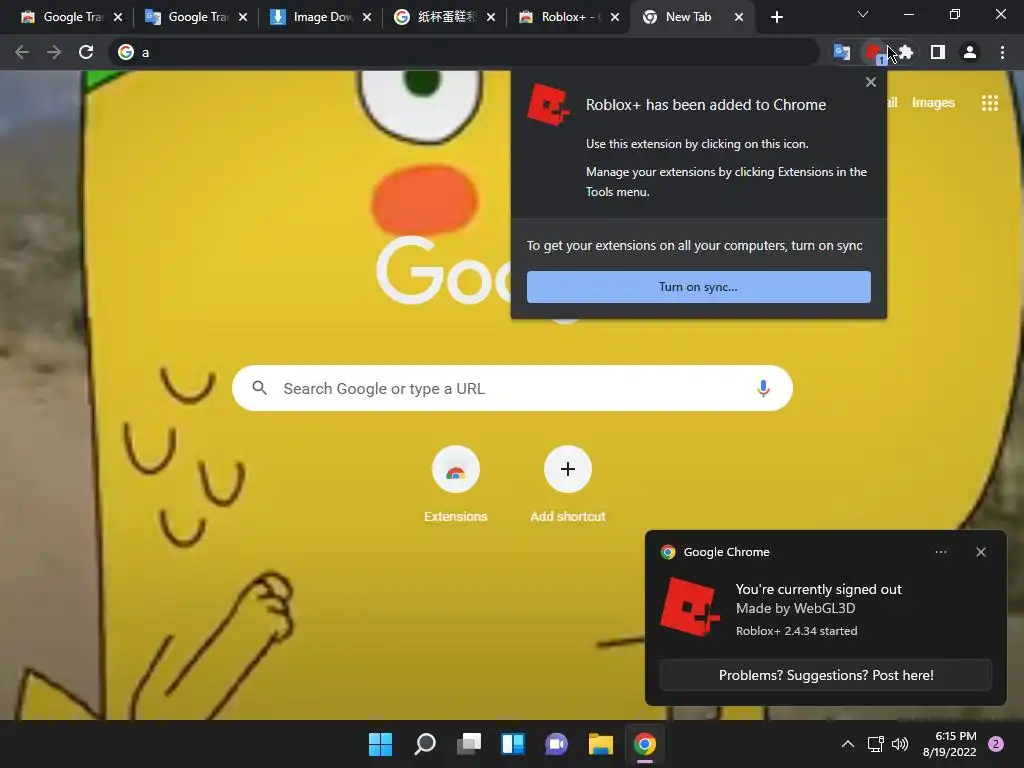Open Widgets from the taskbar

click(513, 744)
